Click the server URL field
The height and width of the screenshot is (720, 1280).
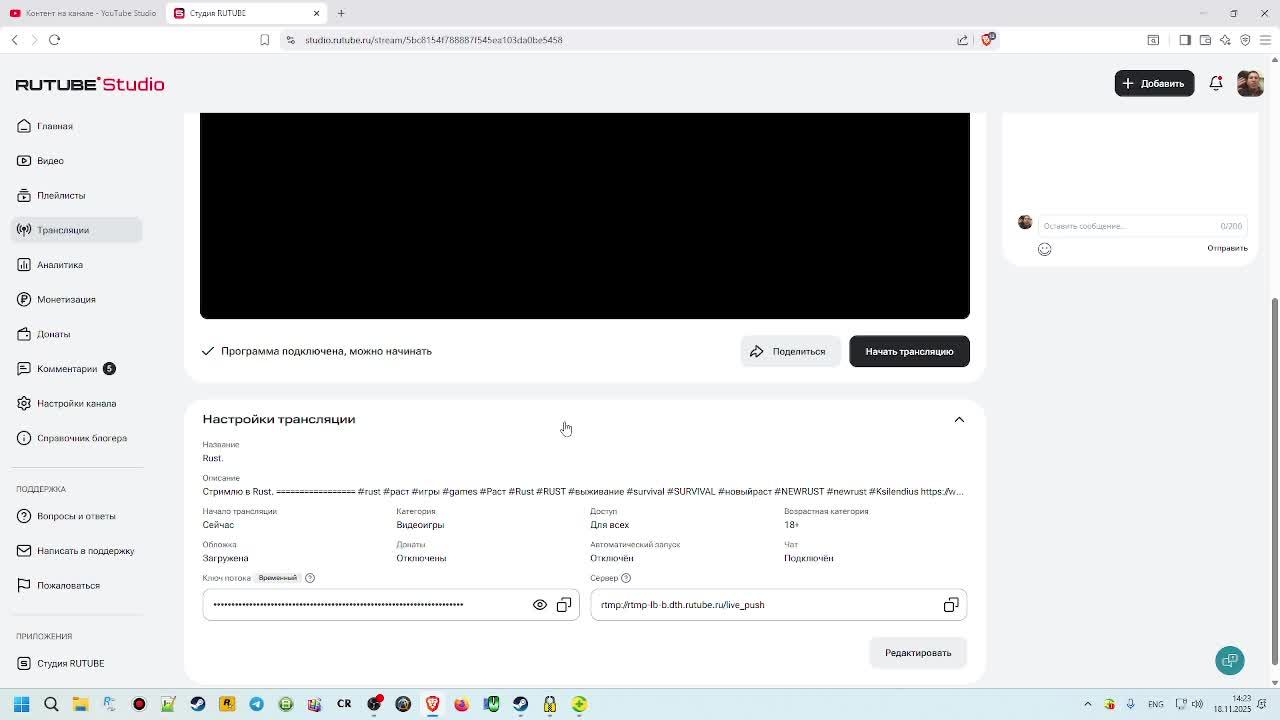click(x=779, y=605)
